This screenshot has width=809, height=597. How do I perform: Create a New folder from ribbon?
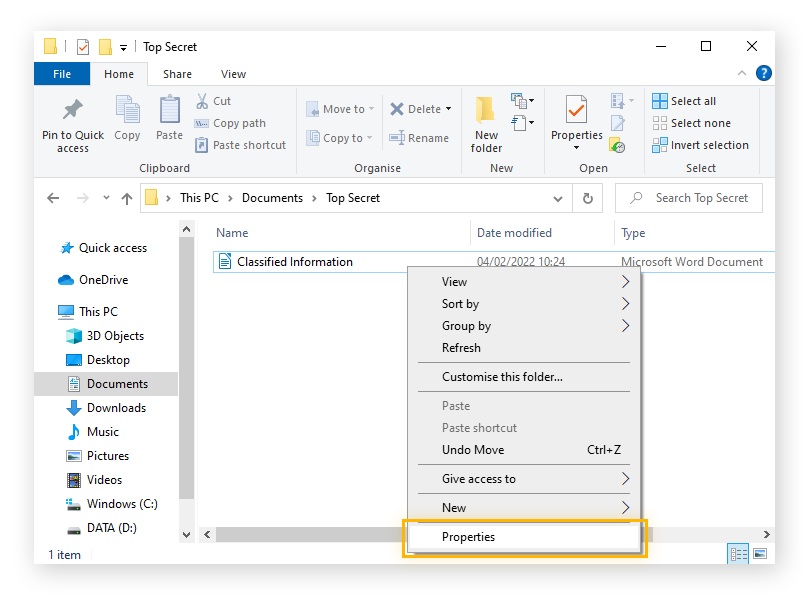[486, 125]
